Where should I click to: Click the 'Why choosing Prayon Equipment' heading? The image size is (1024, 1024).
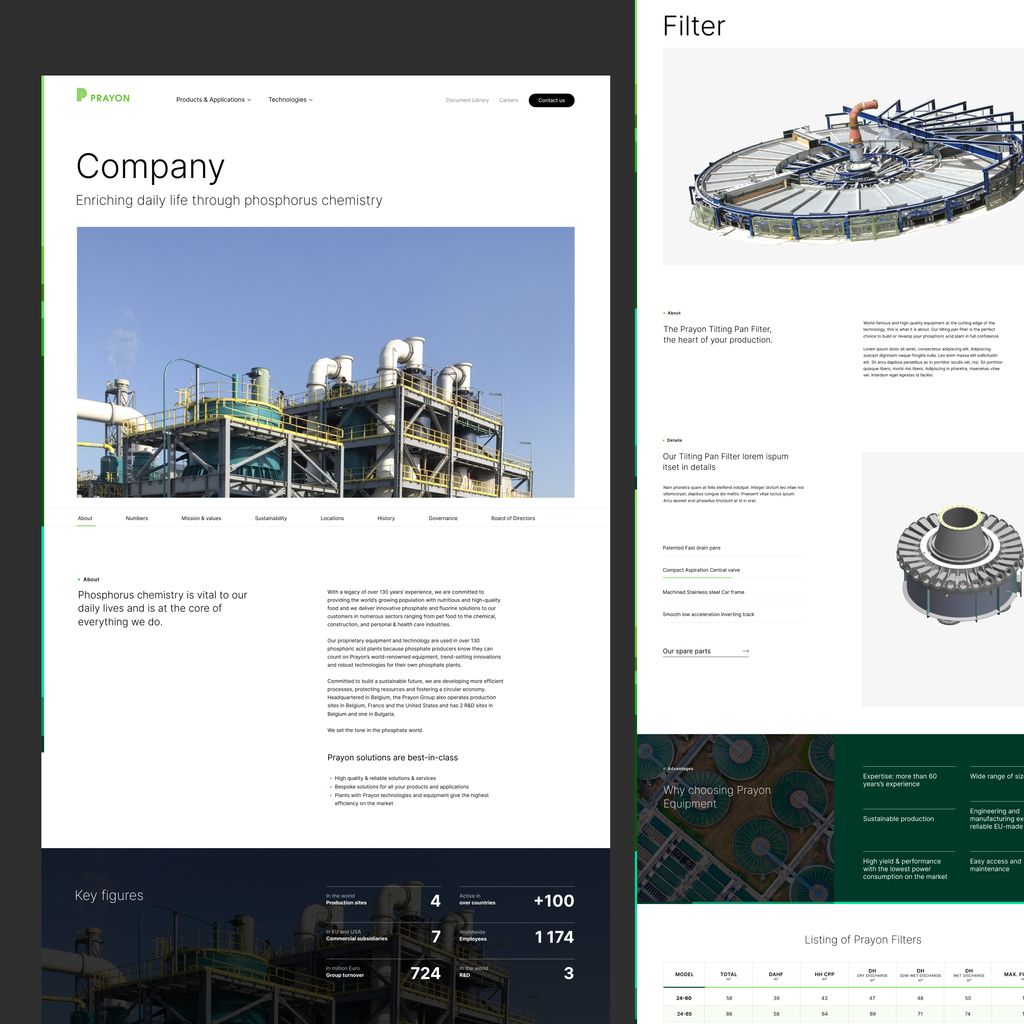tap(717, 797)
